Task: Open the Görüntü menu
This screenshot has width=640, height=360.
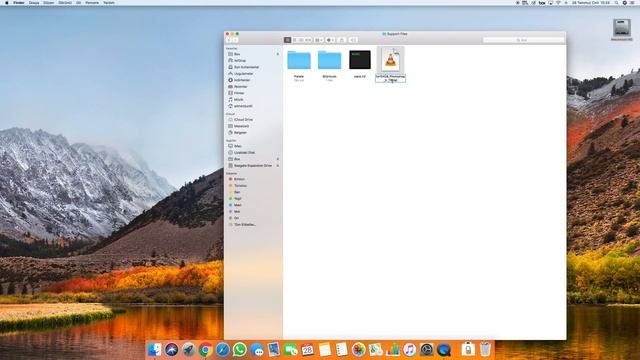Action: (65, 3)
